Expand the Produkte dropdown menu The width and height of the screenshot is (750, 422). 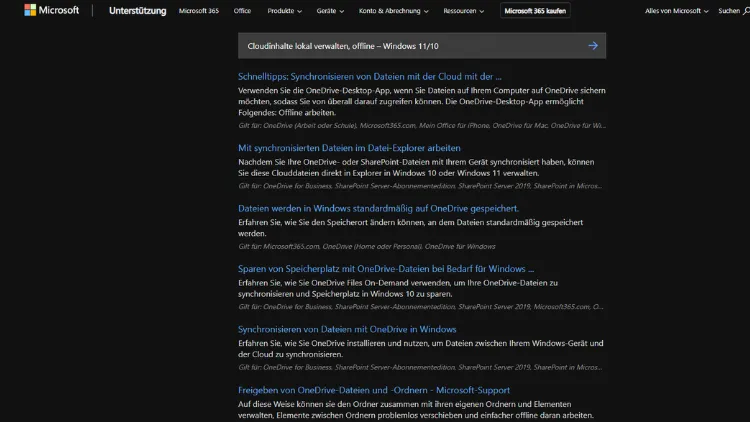[x=284, y=11]
